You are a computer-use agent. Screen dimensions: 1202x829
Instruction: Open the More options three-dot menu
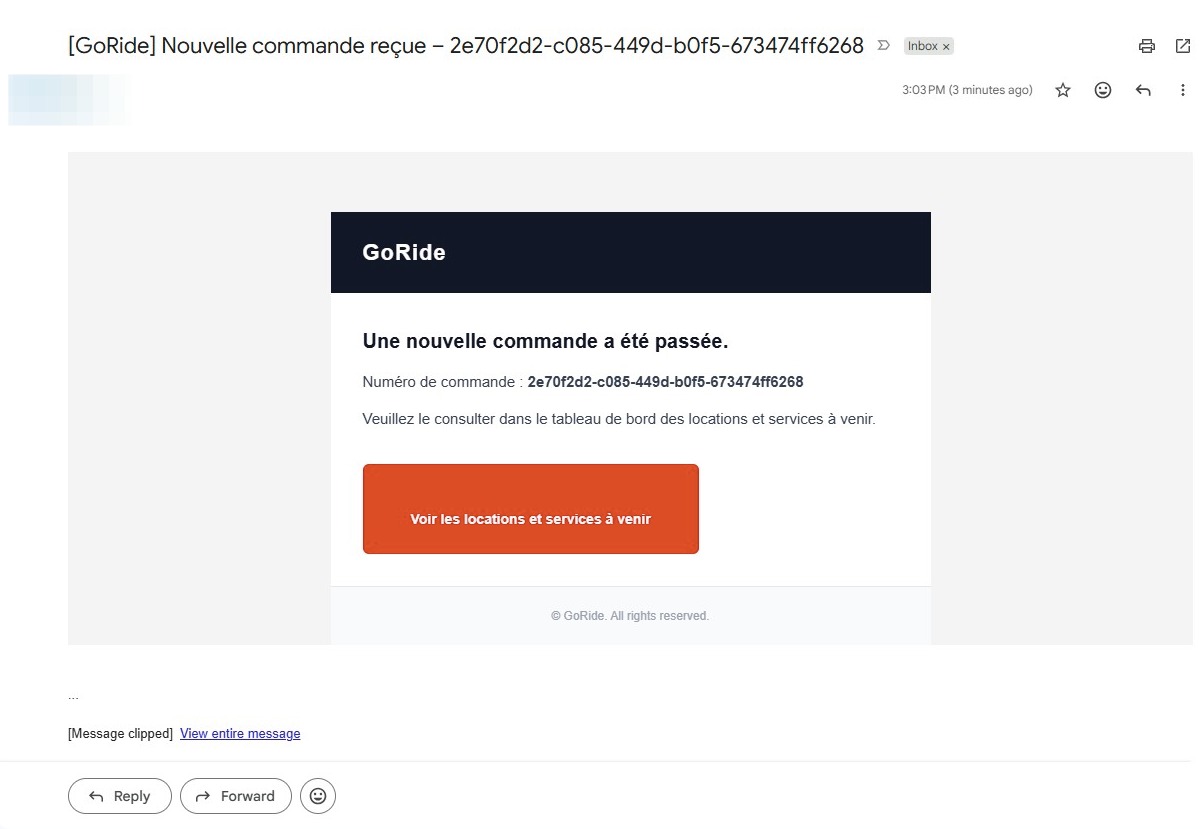[1183, 90]
